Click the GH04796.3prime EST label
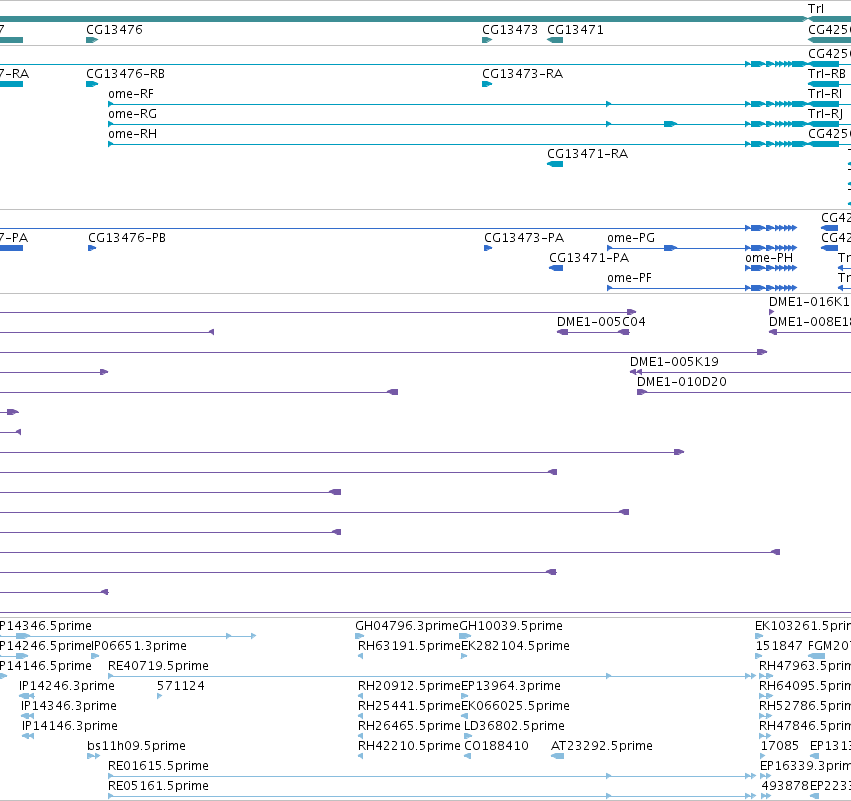This screenshot has height=801, width=851. 407,626
